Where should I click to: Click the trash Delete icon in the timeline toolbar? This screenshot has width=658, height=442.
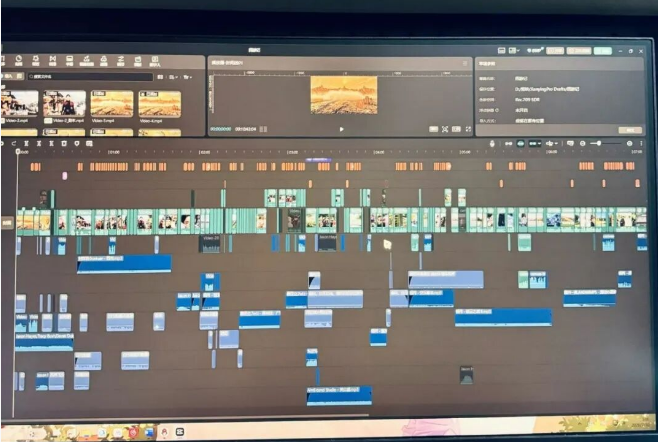coord(64,144)
